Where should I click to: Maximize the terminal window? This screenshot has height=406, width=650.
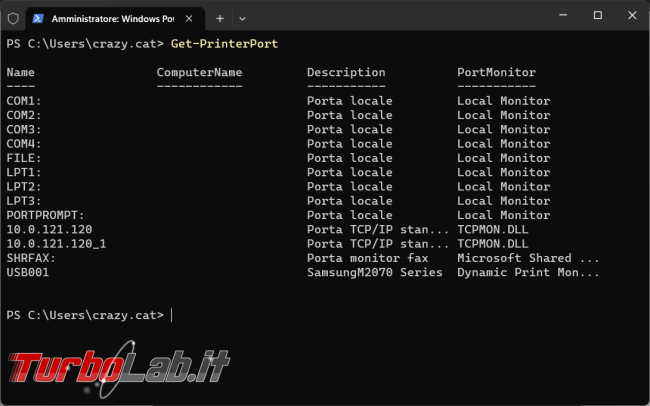(598, 15)
